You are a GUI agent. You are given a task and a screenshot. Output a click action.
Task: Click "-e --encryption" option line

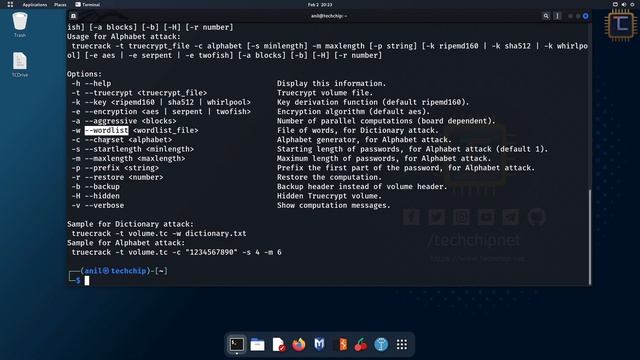coord(161,111)
